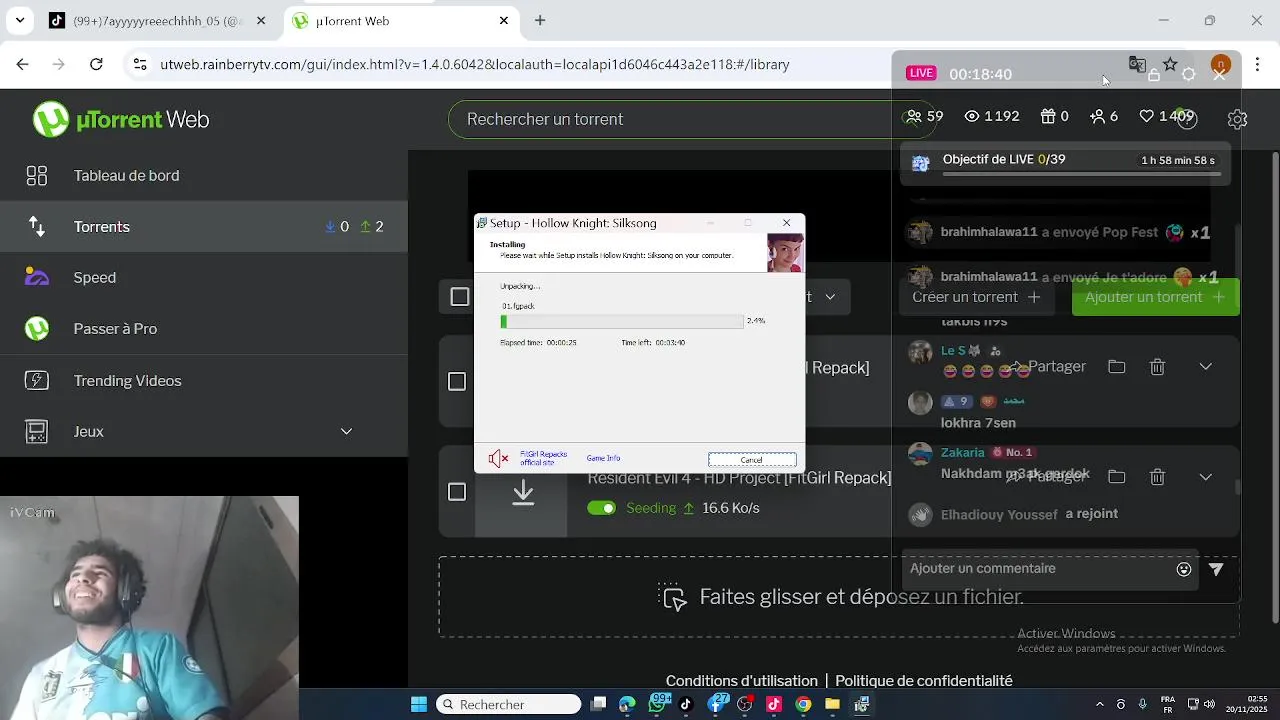Click the Trending Videos lightning icon
This screenshot has width=1280, height=720.
coord(37,380)
